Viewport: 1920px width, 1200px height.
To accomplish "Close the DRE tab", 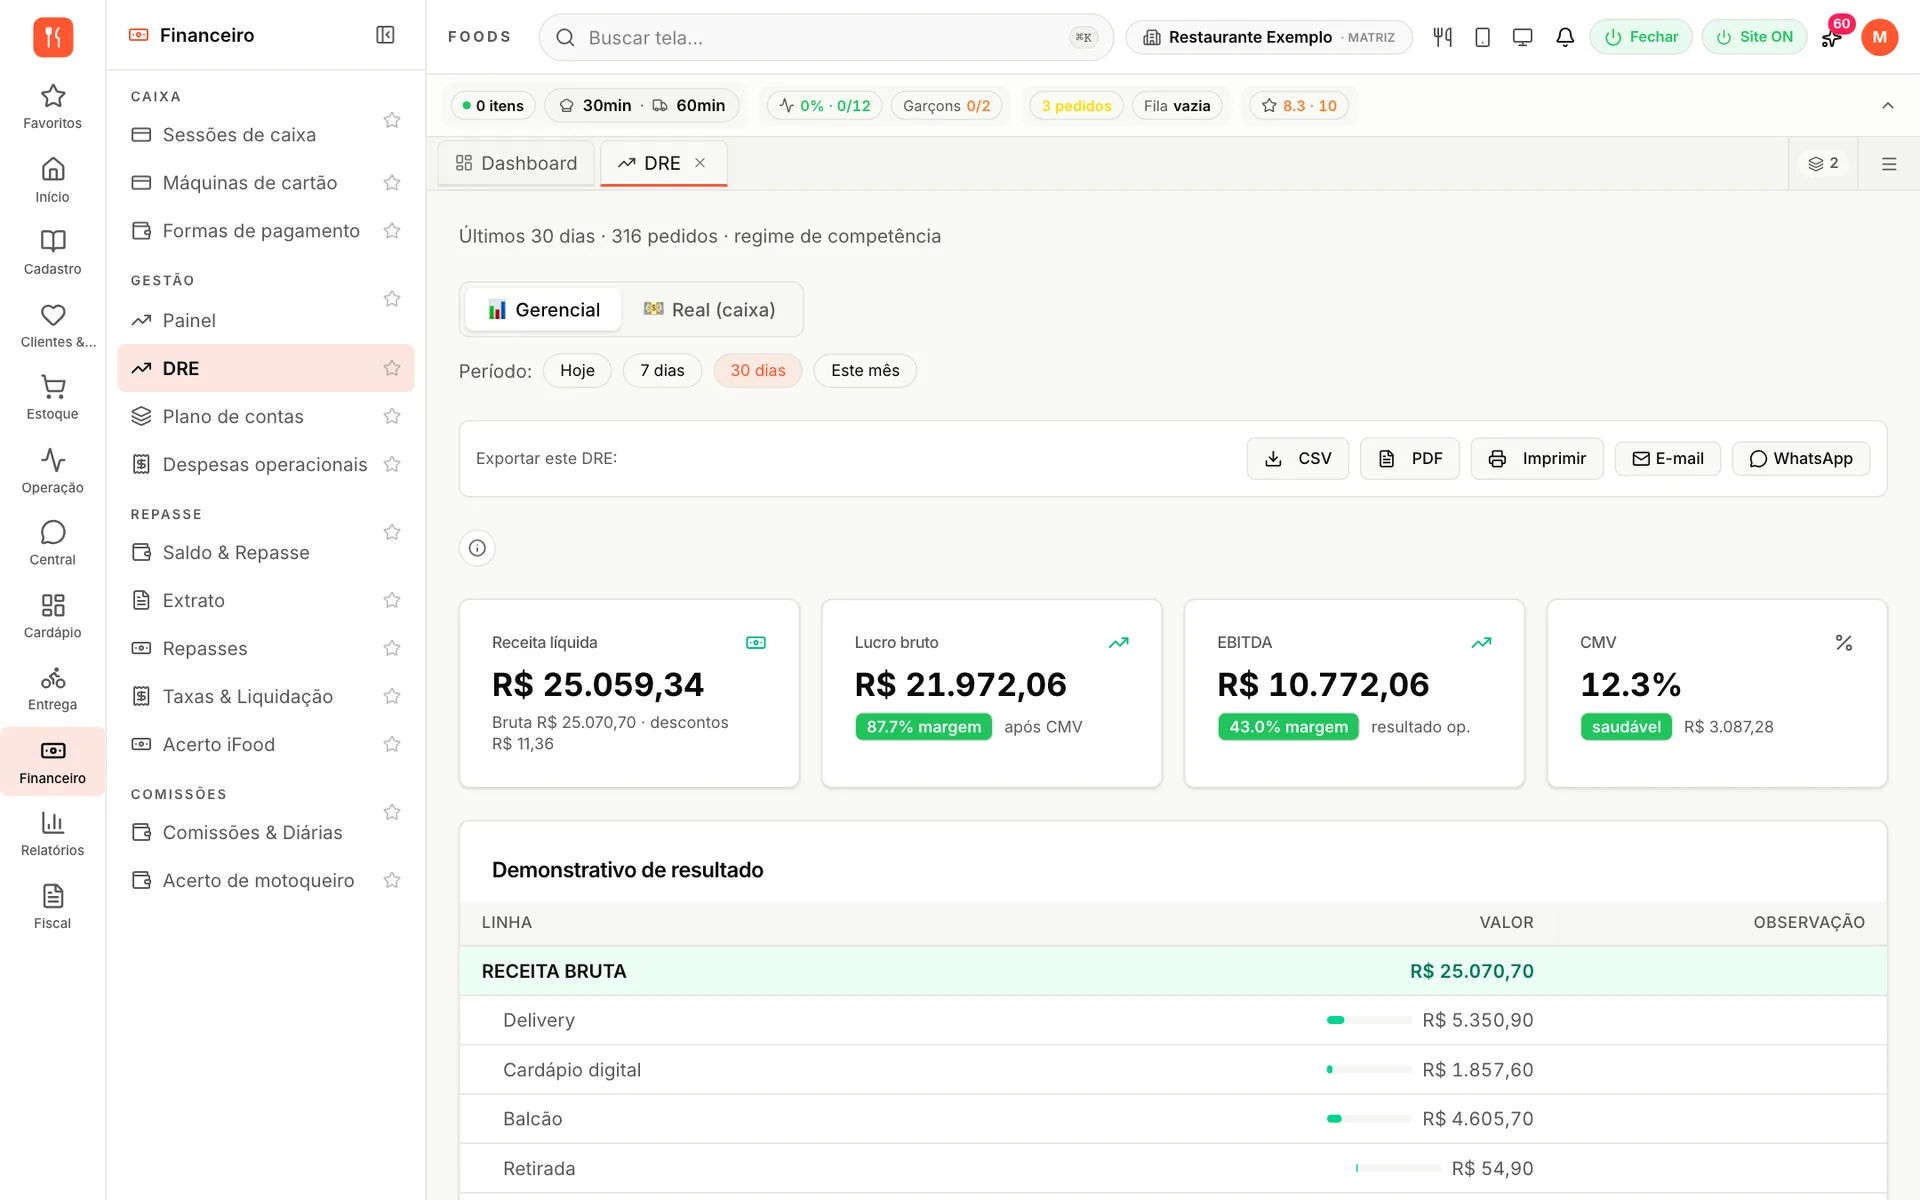I will click(700, 163).
